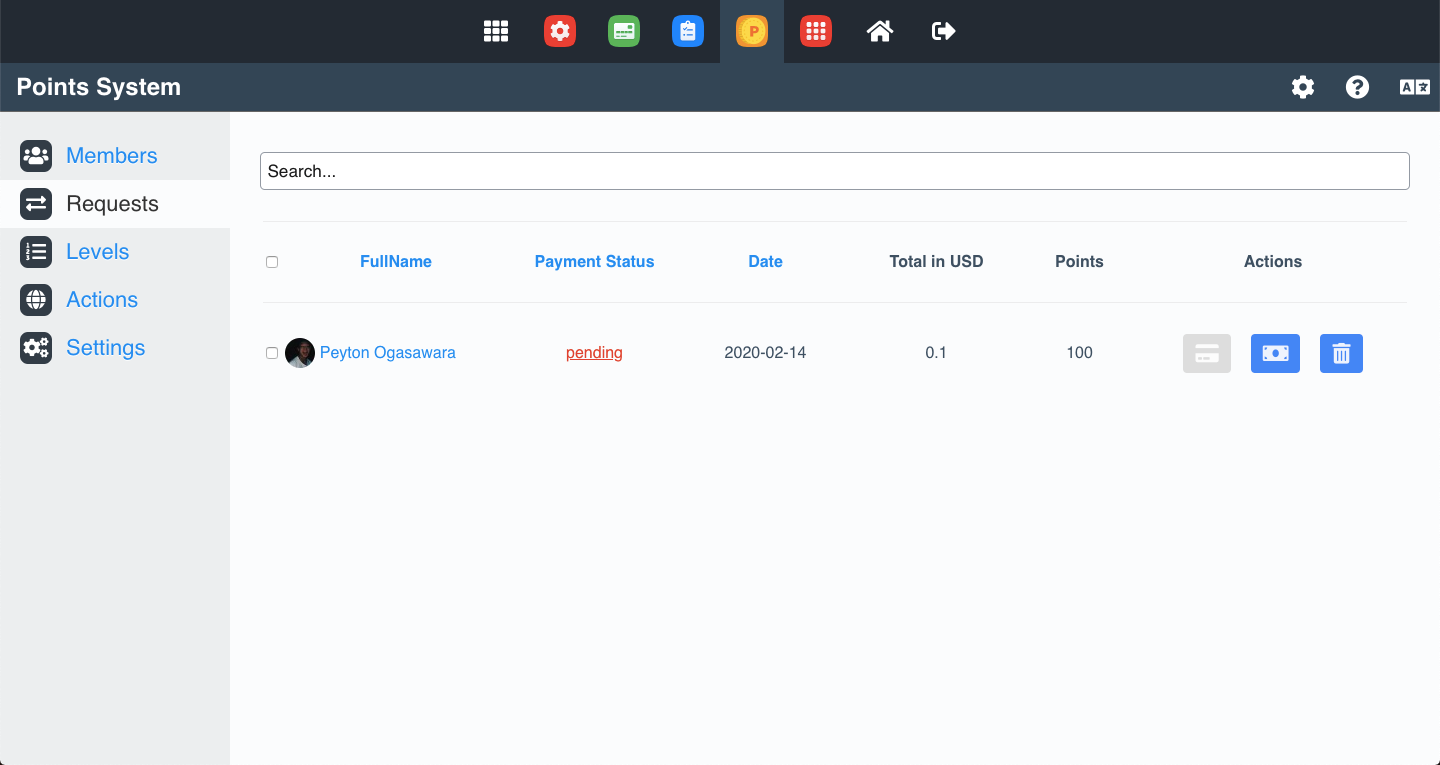Open Levels in the sidebar
The height and width of the screenshot is (765, 1440).
tap(97, 252)
